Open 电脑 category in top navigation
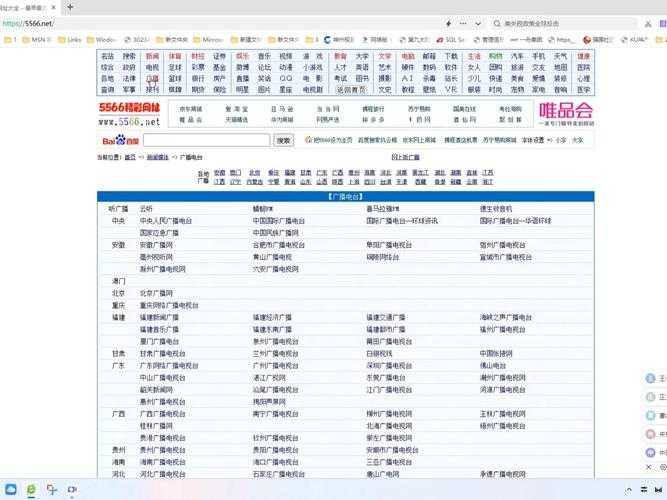Screen dimensions: 667x500 pos(408,56)
